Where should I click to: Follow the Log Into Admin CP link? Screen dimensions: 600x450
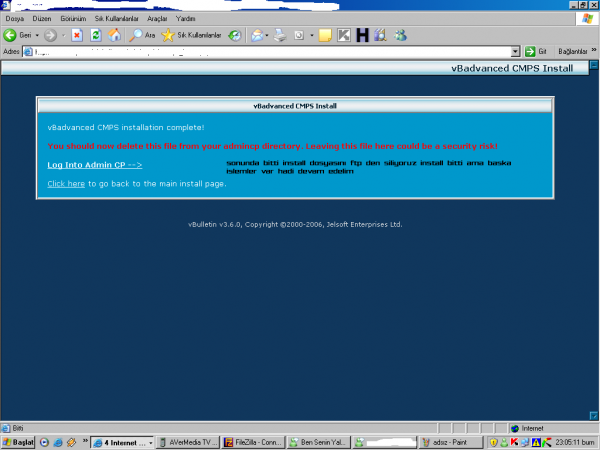[x=95, y=165]
